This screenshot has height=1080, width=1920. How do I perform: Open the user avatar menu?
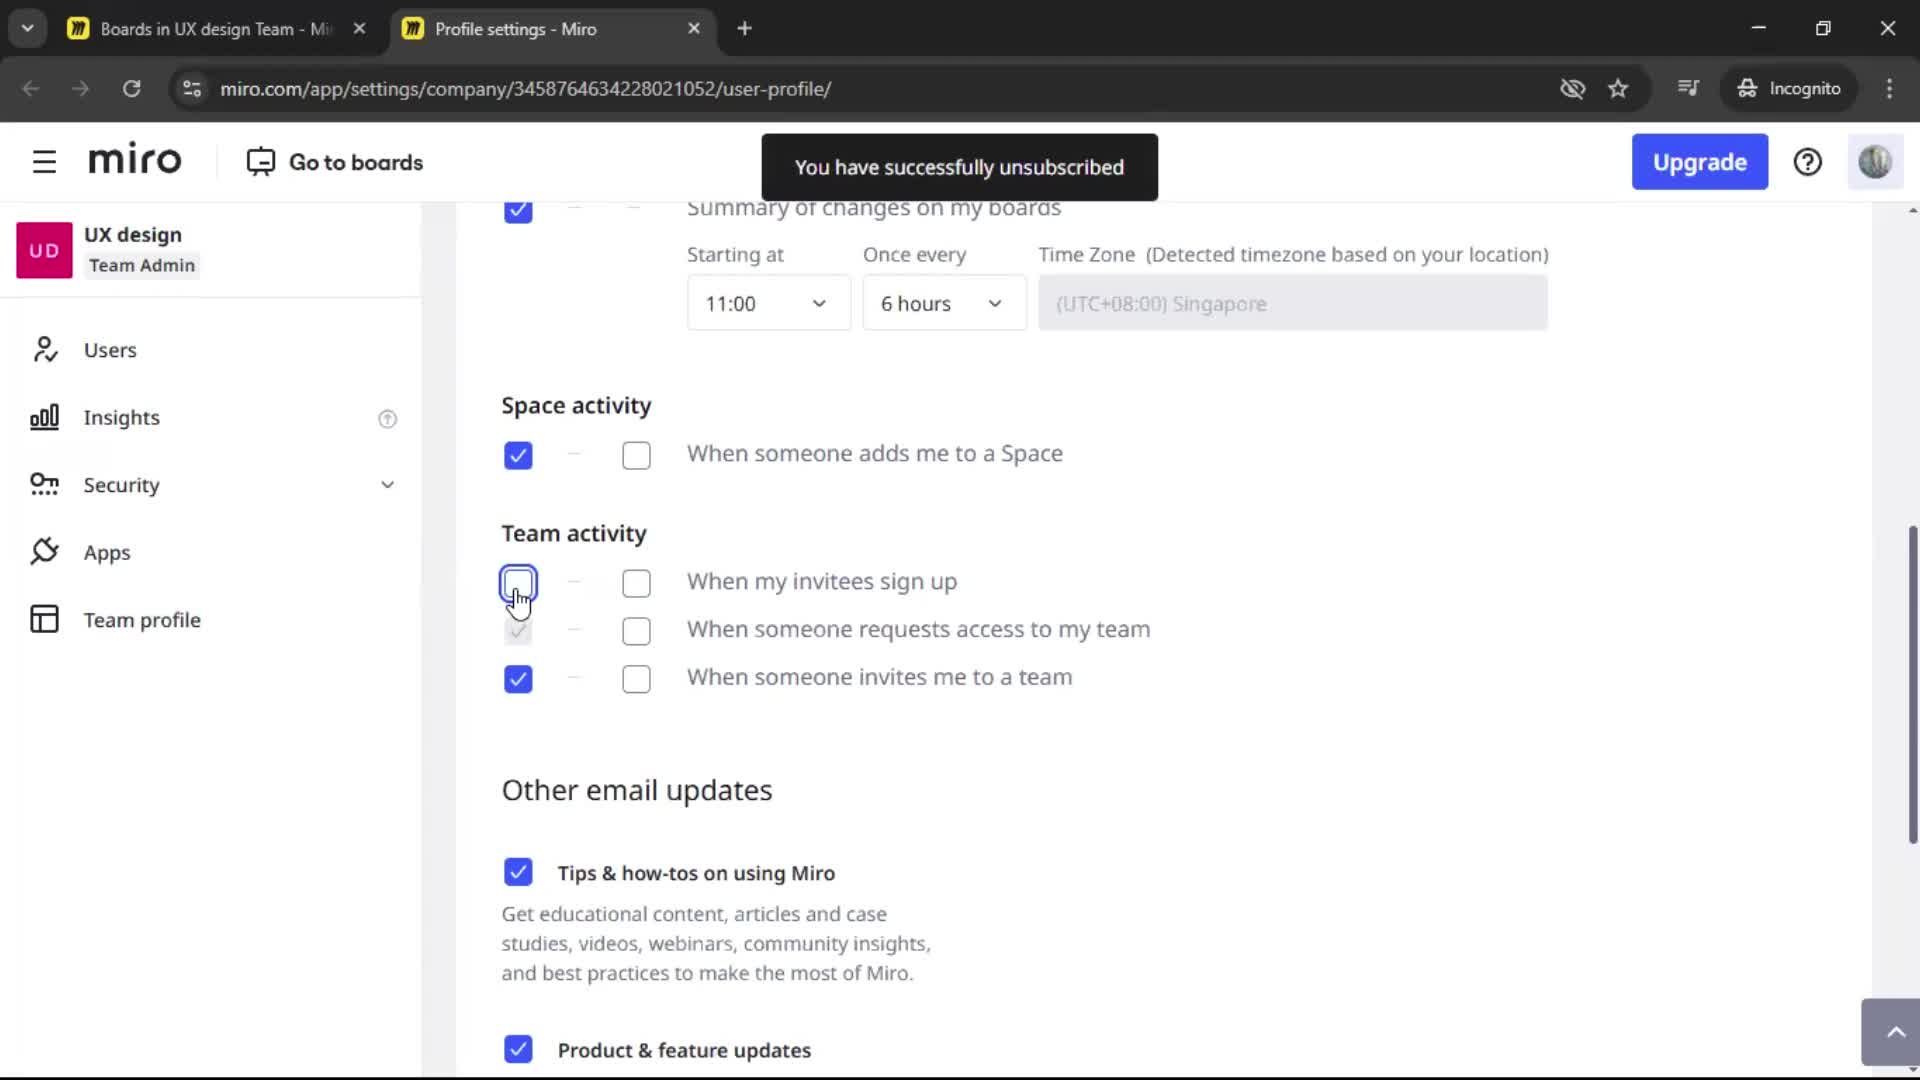[1875, 162]
